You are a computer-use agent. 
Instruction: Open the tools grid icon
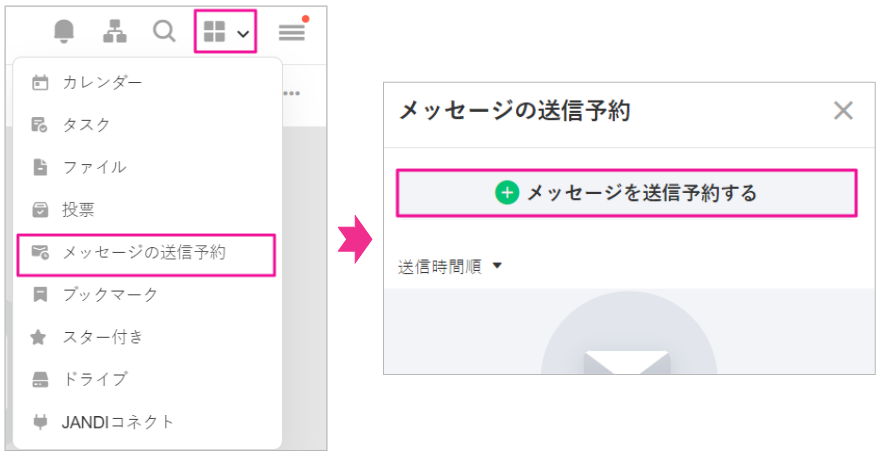214,32
